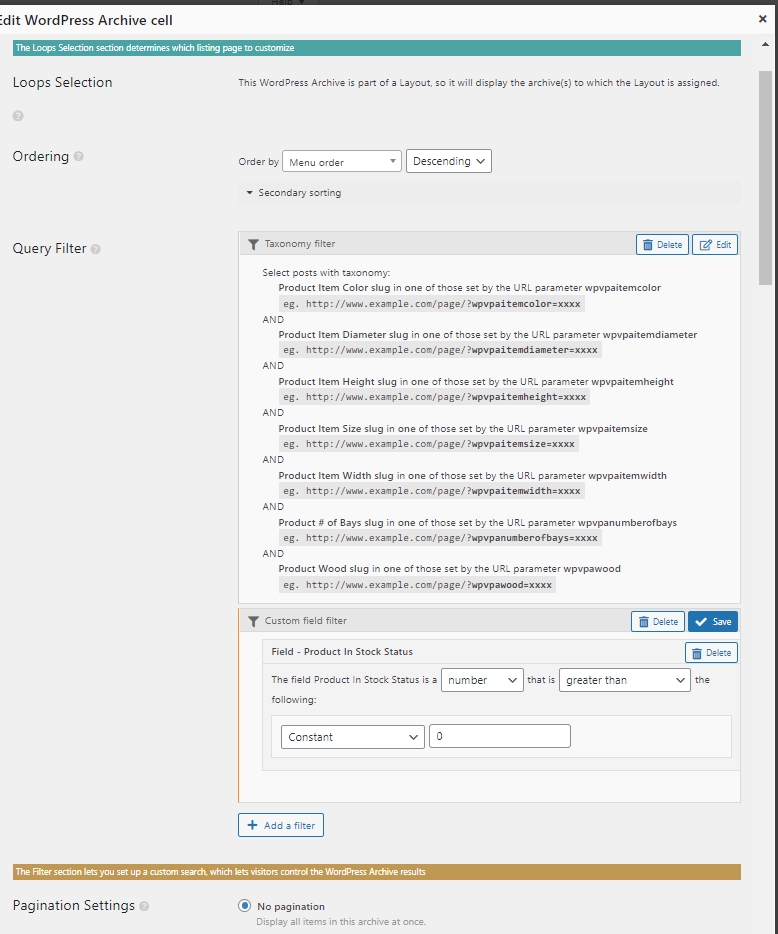
Task: Click the Product Item Color slug line
Action: [469, 288]
